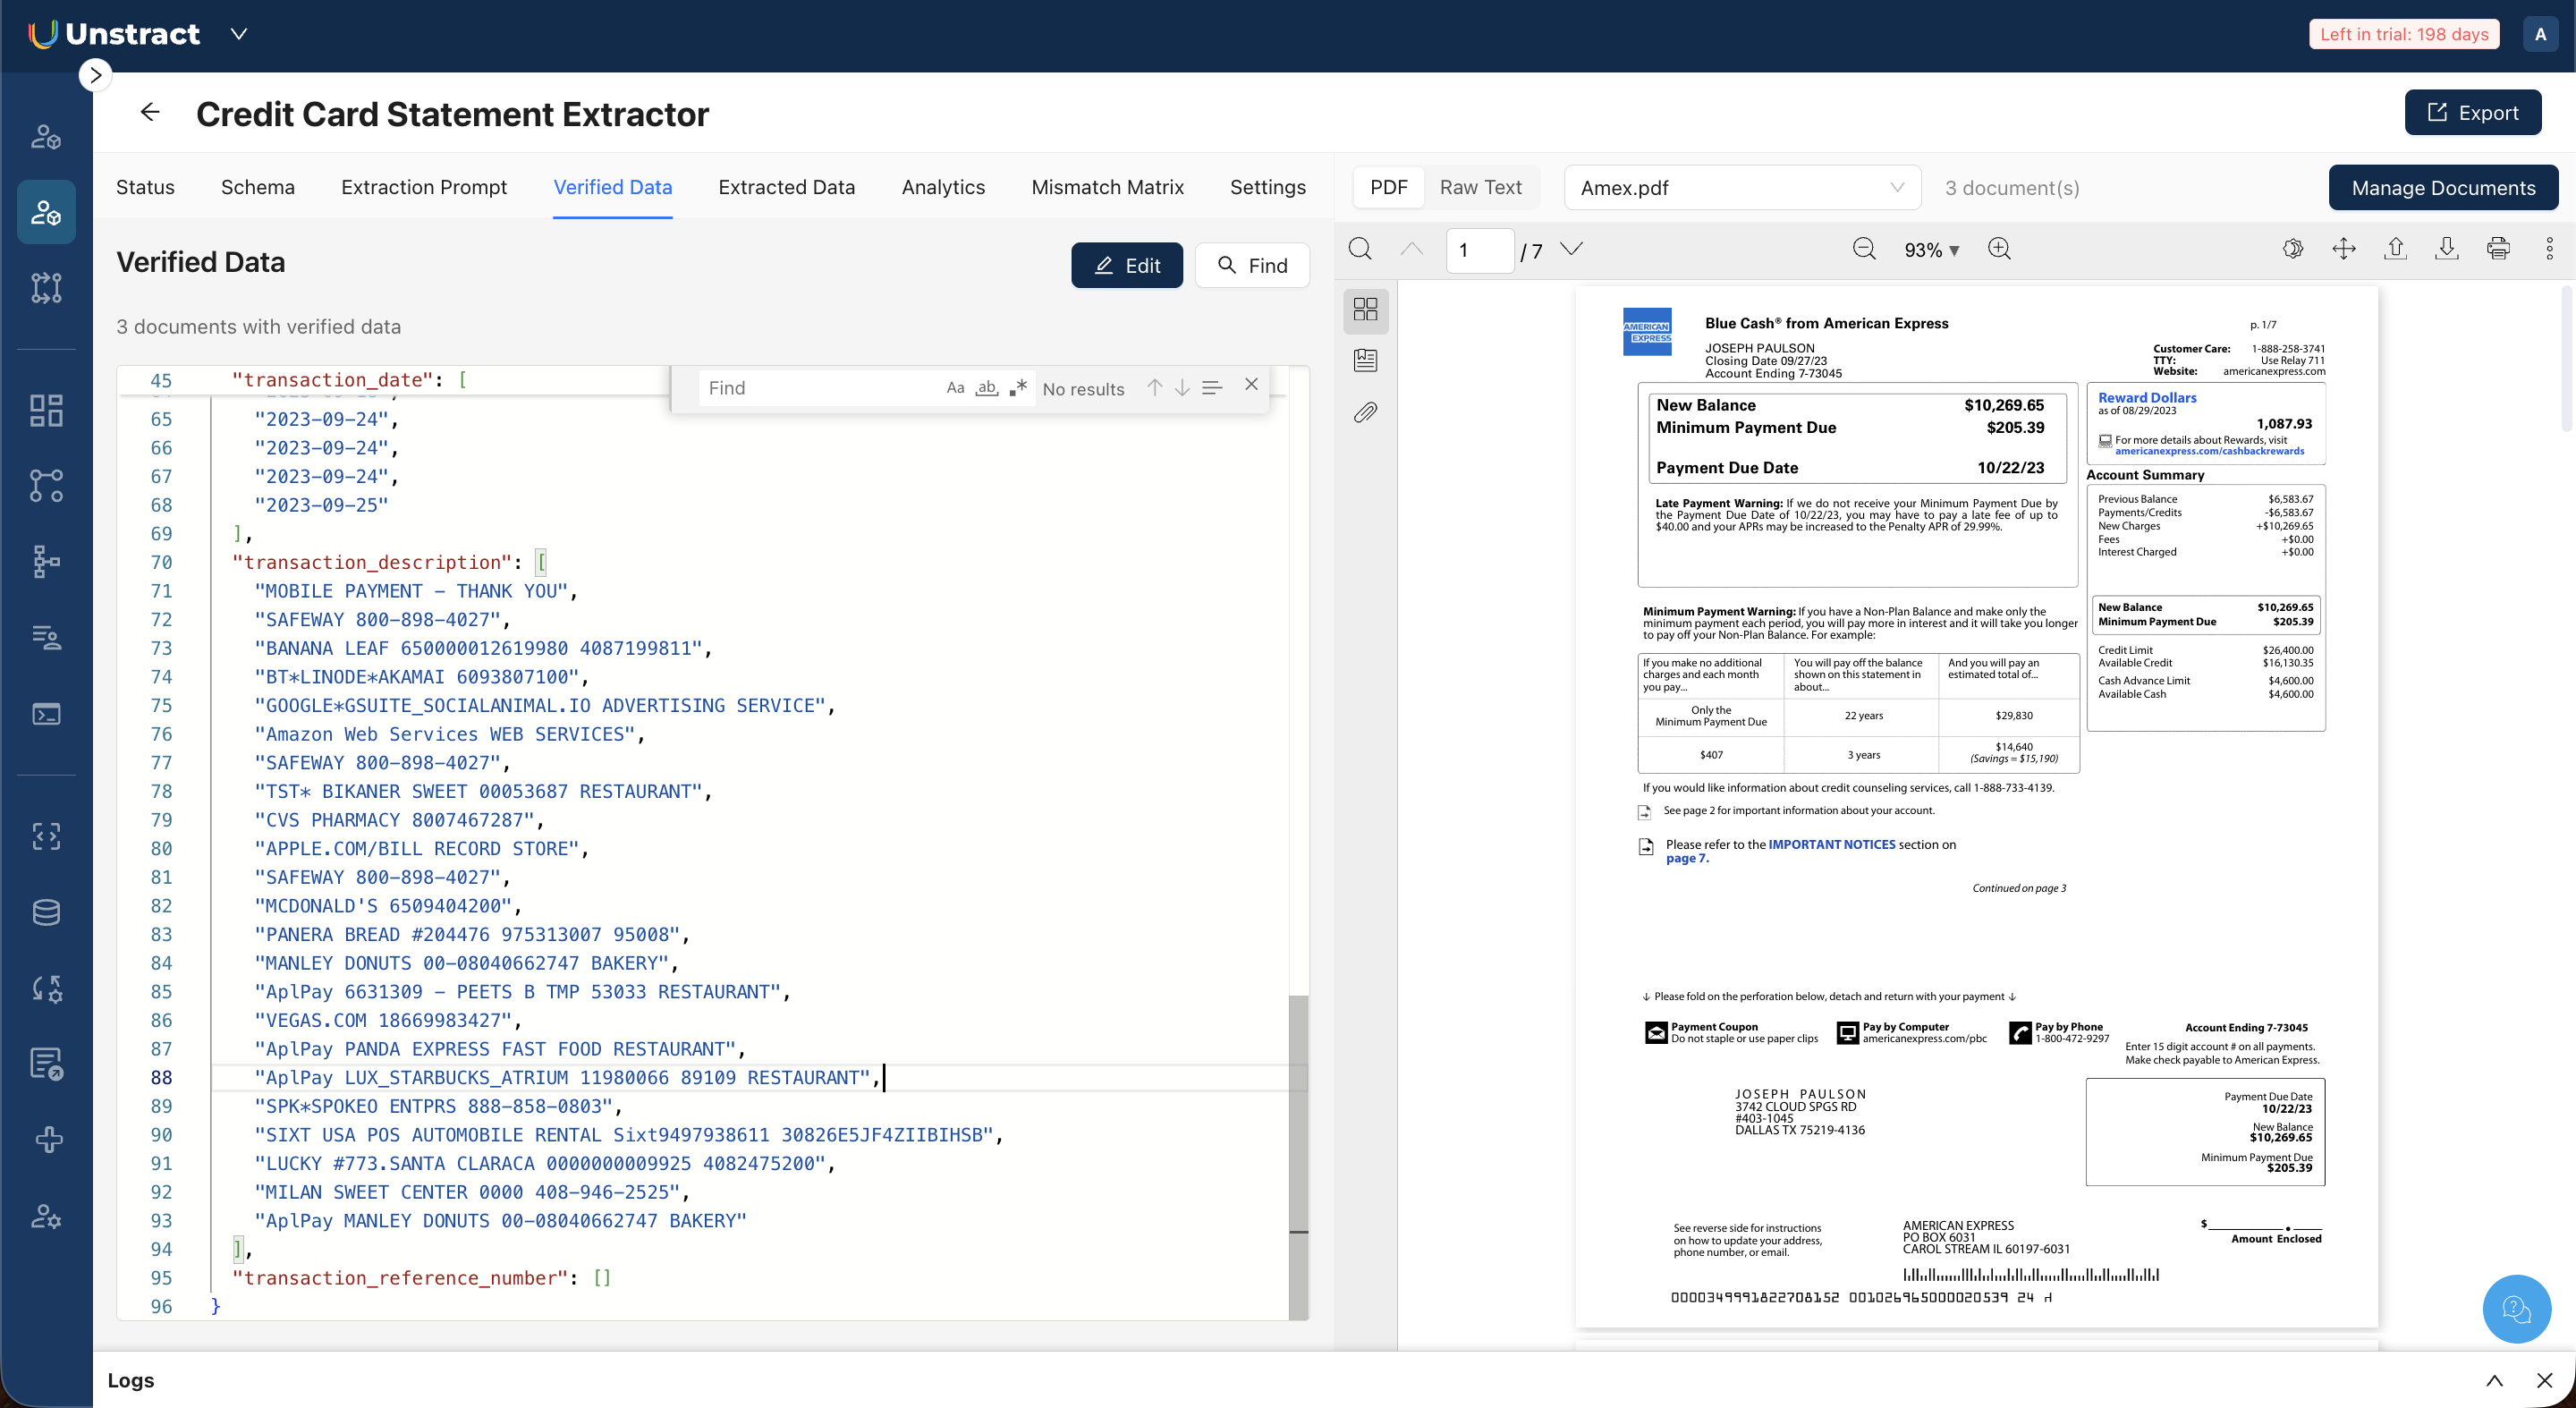The width and height of the screenshot is (2576, 1408).
Task: Open the 93% zoom level dropdown
Action: coord(1931,250)
